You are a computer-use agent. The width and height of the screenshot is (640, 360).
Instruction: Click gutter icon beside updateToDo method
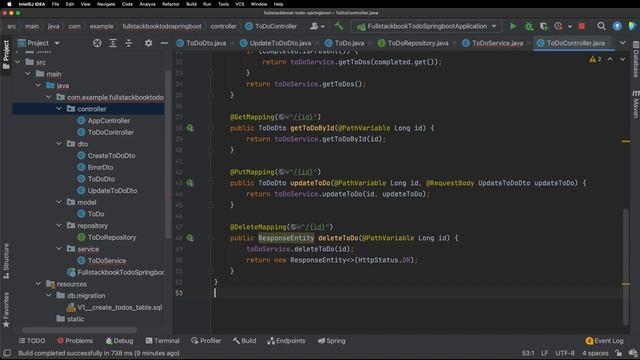[190, 183]
